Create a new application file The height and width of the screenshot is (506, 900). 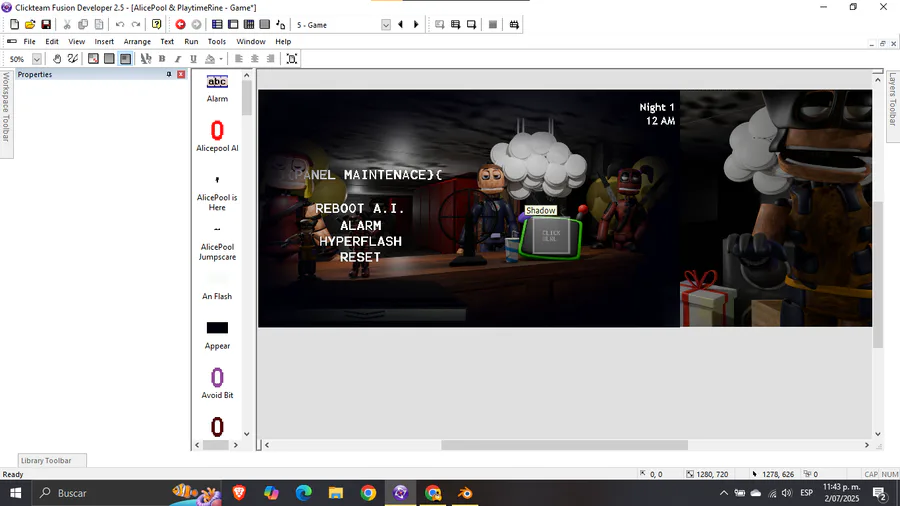[x=14, y=25]
